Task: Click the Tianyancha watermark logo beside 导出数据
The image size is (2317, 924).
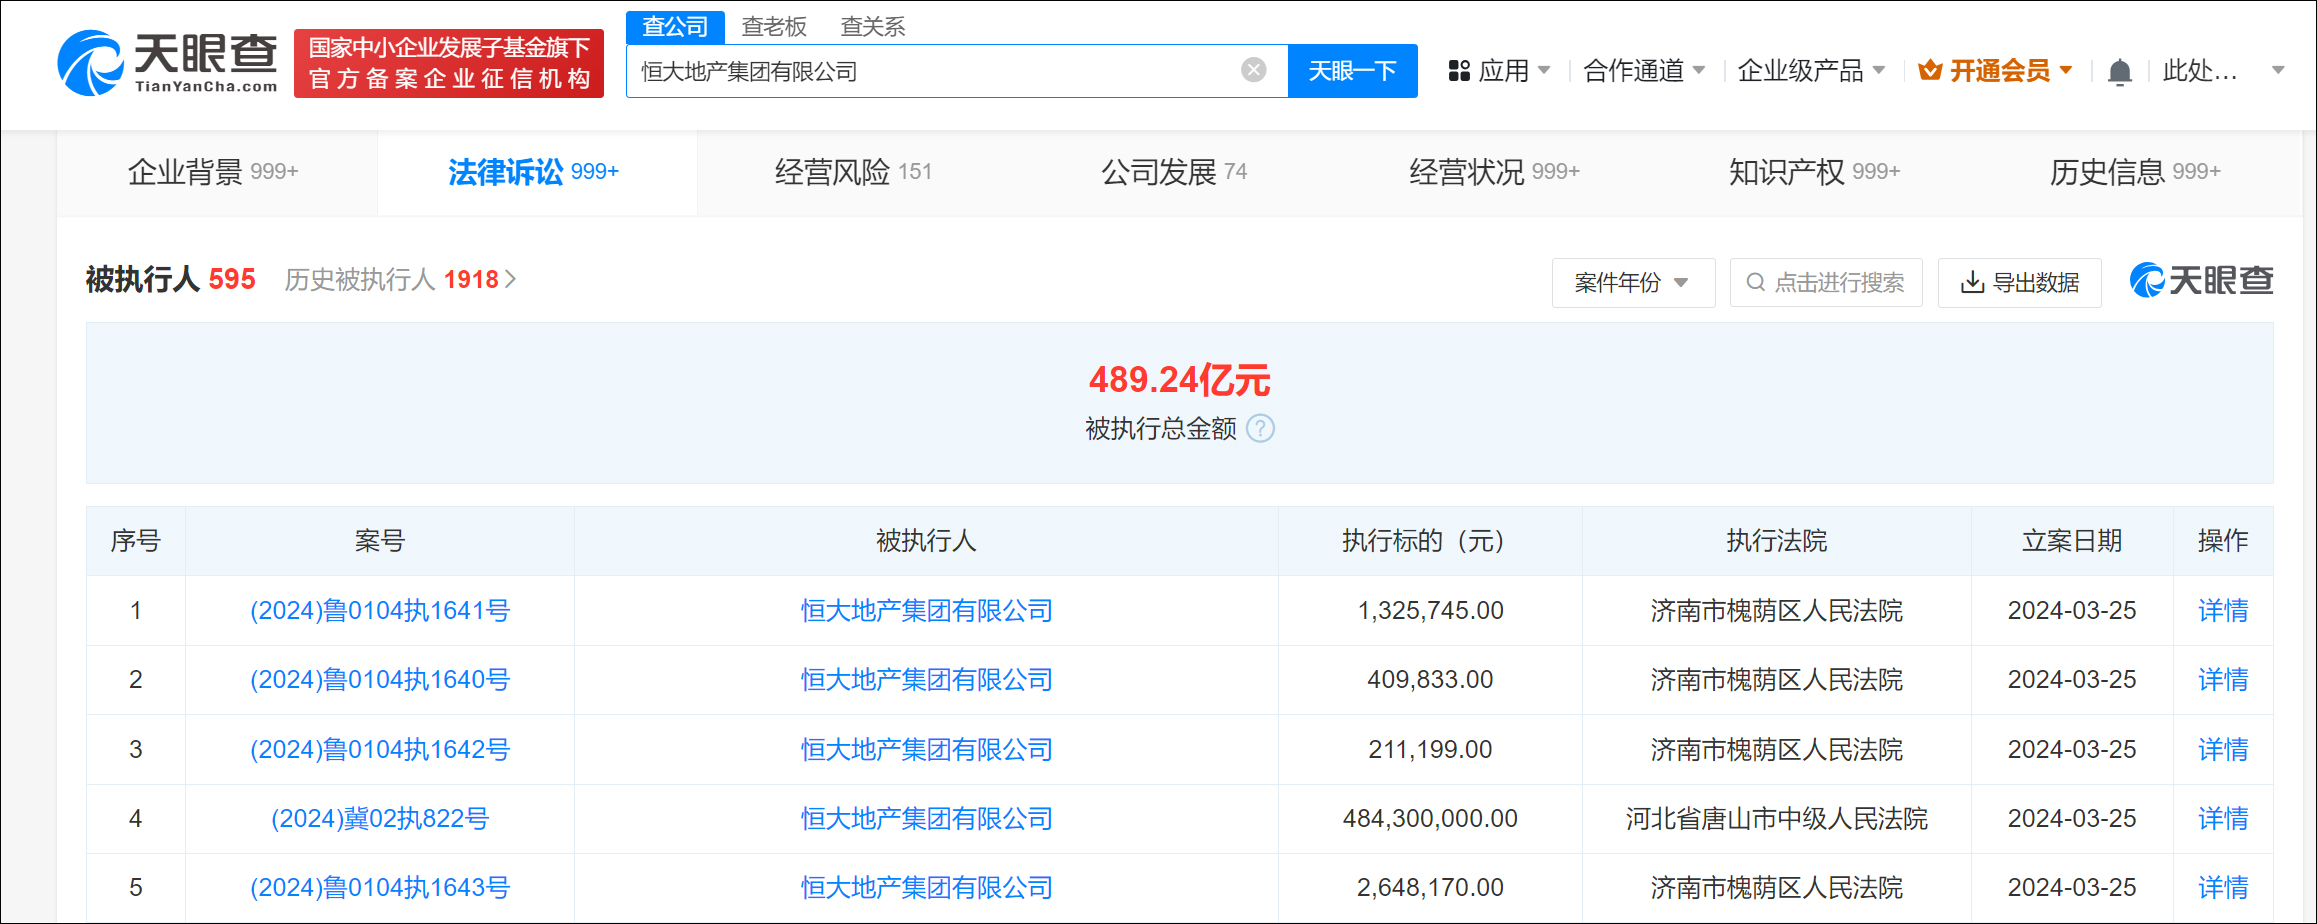Action: [2201, 281]
